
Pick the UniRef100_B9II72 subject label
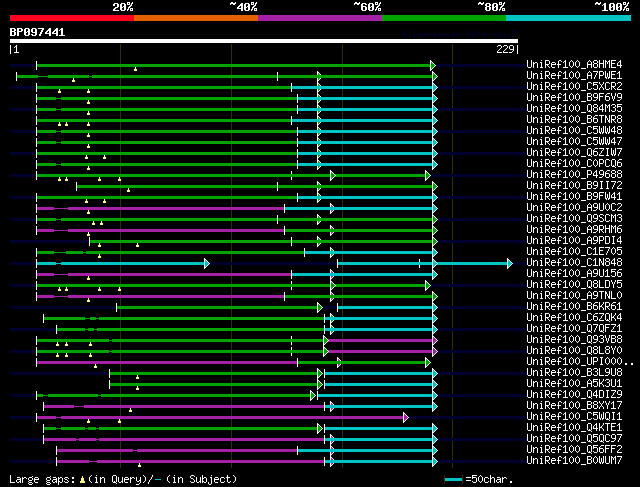coord(574,186)
